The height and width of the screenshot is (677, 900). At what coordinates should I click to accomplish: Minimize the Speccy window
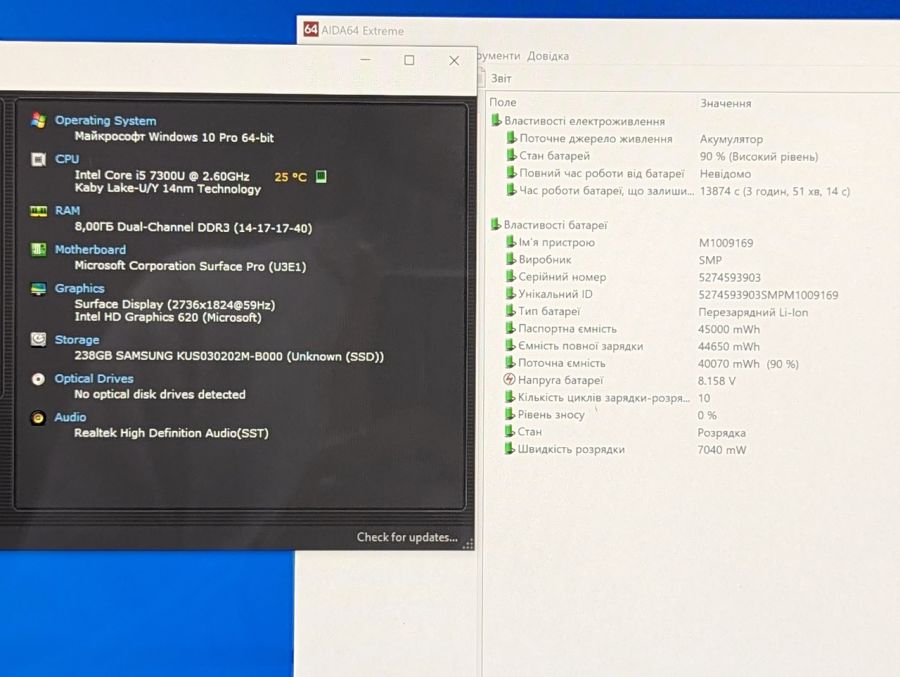click(x=366, y=59)
